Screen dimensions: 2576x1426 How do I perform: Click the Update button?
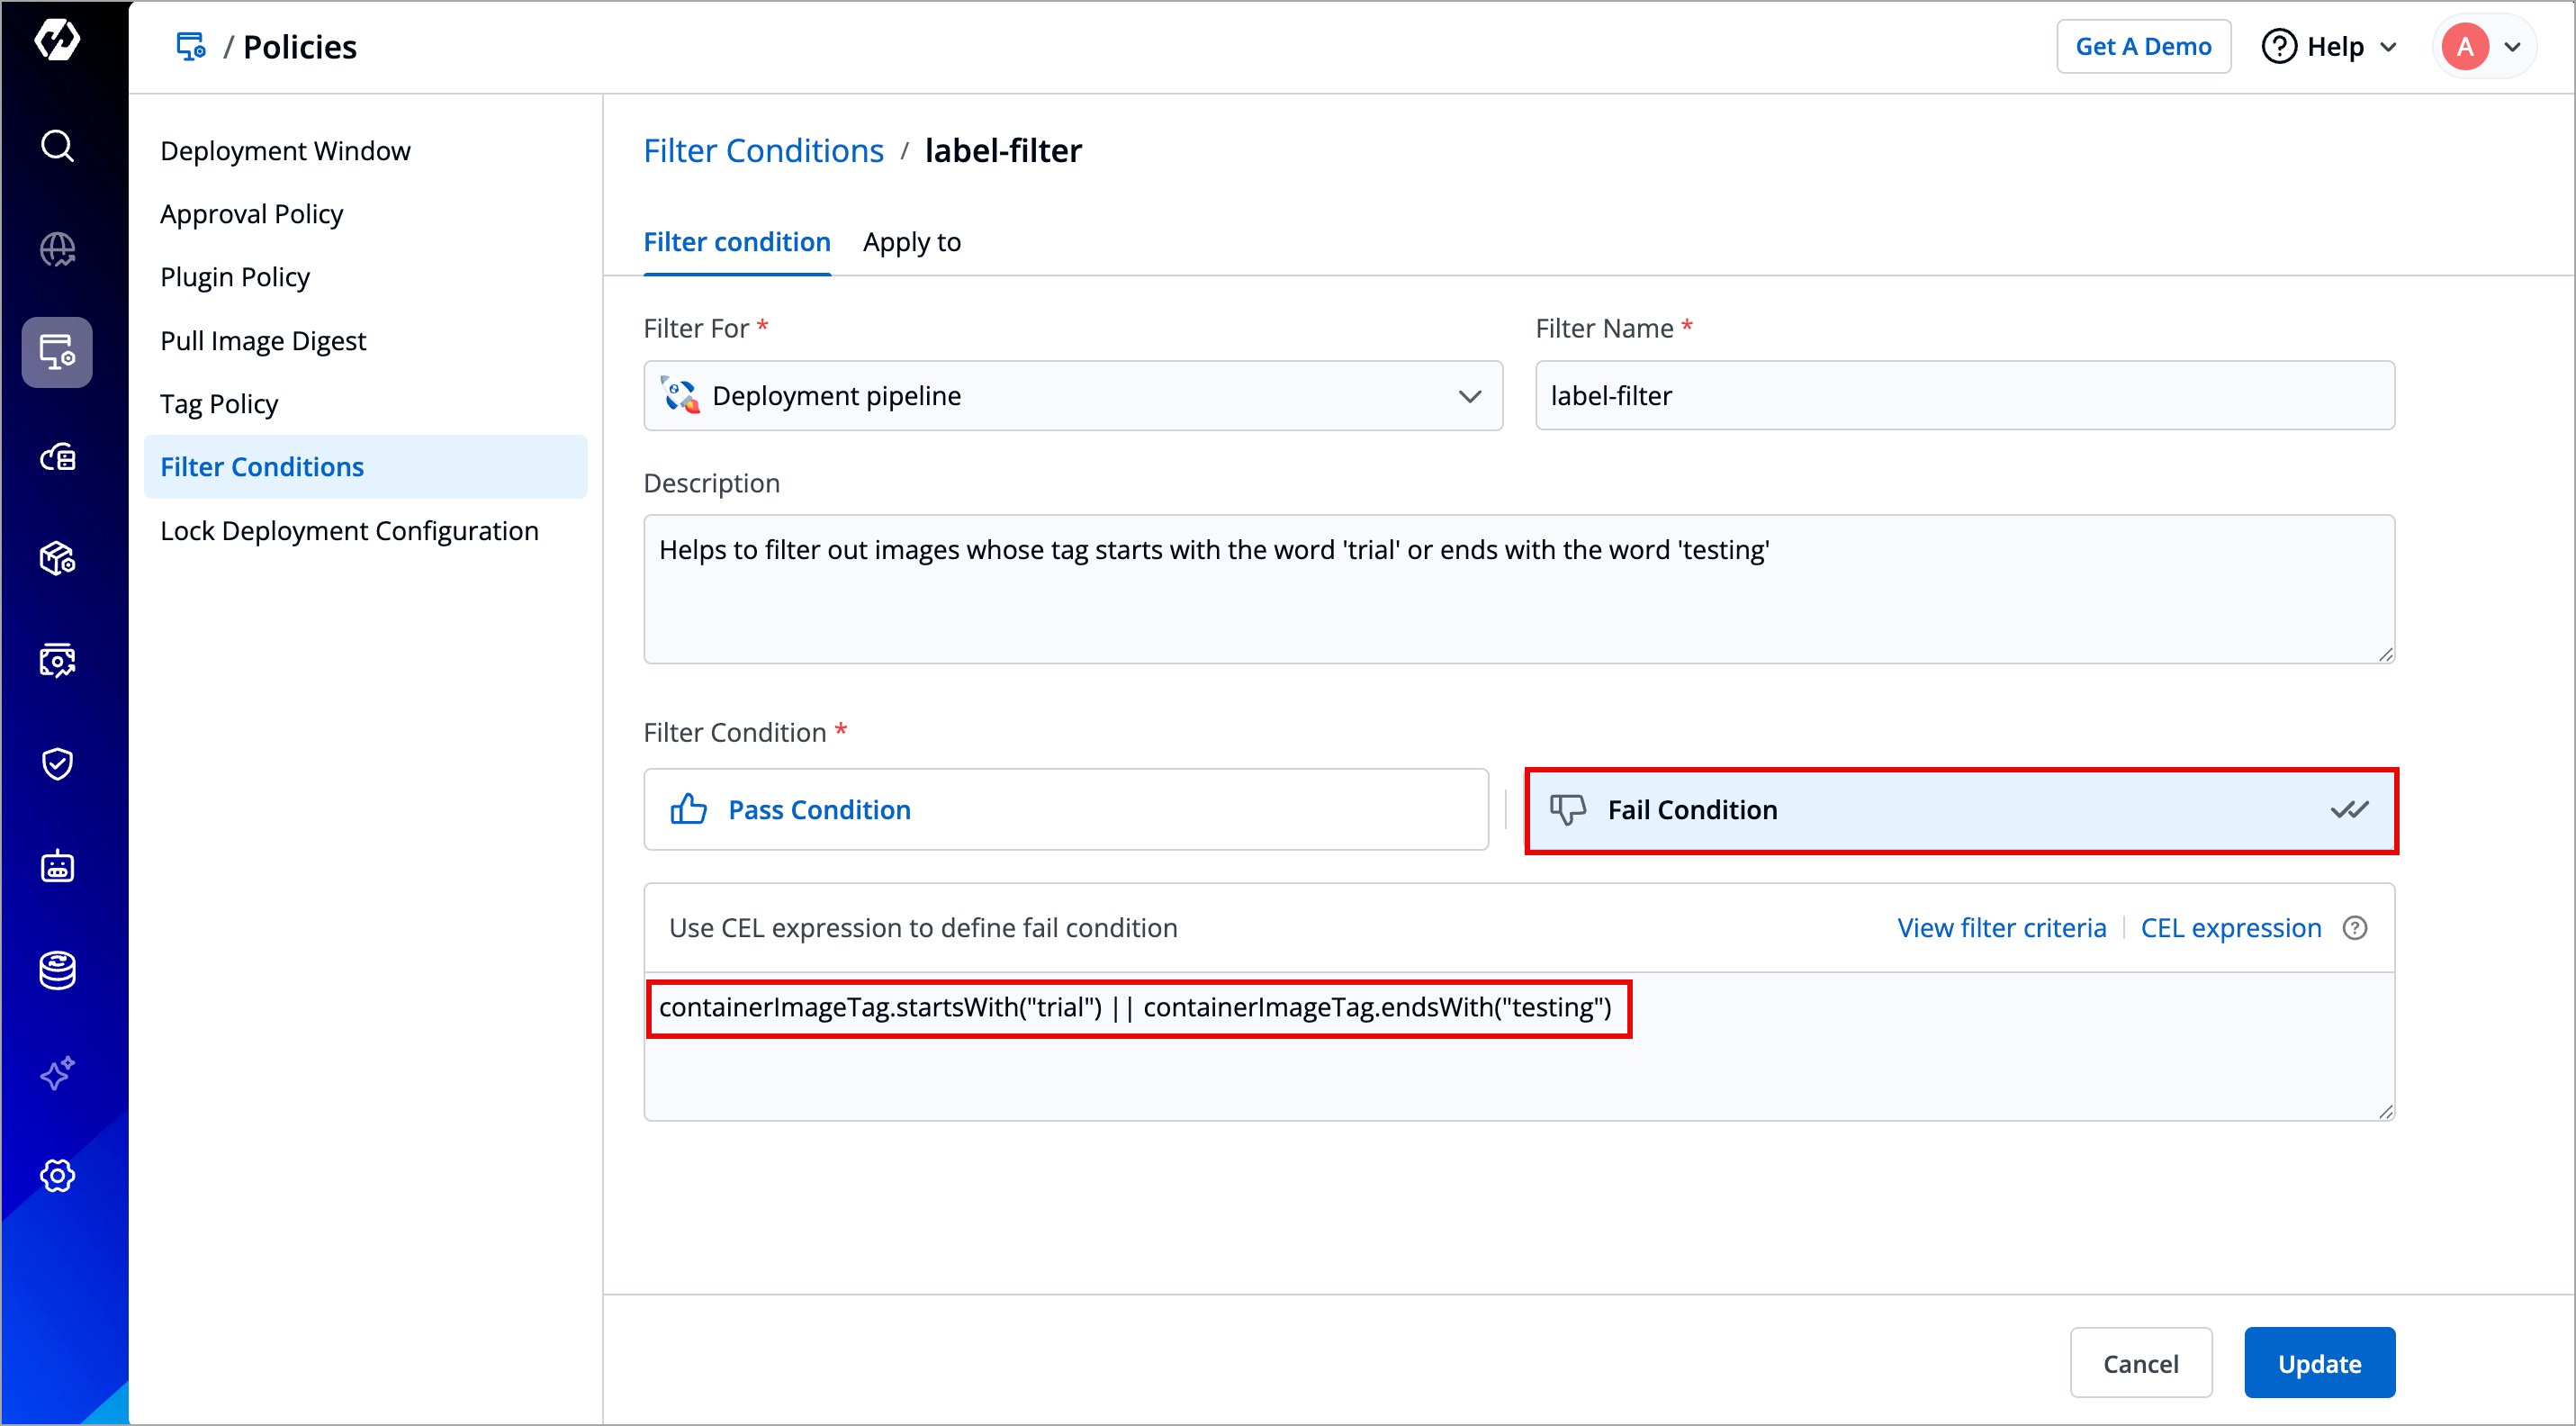point(2318,1363)
